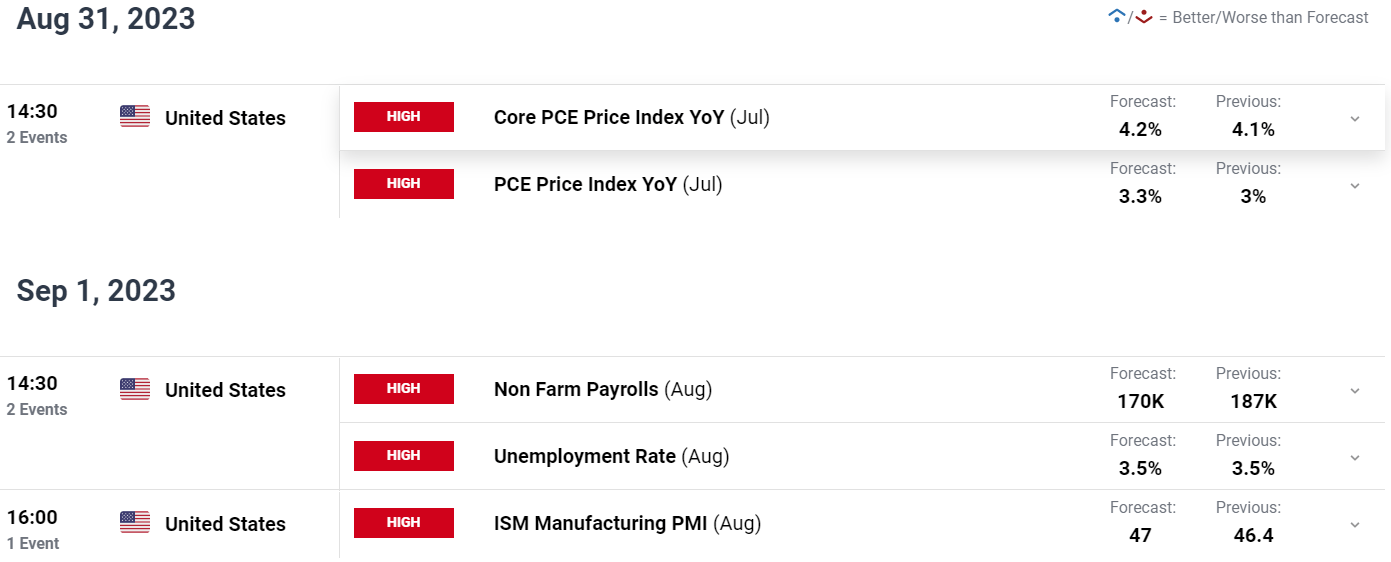Click HIGH badge beside PCE Price Index YoY
Viewport: 1391px width, 562px height.
point(404,184)
